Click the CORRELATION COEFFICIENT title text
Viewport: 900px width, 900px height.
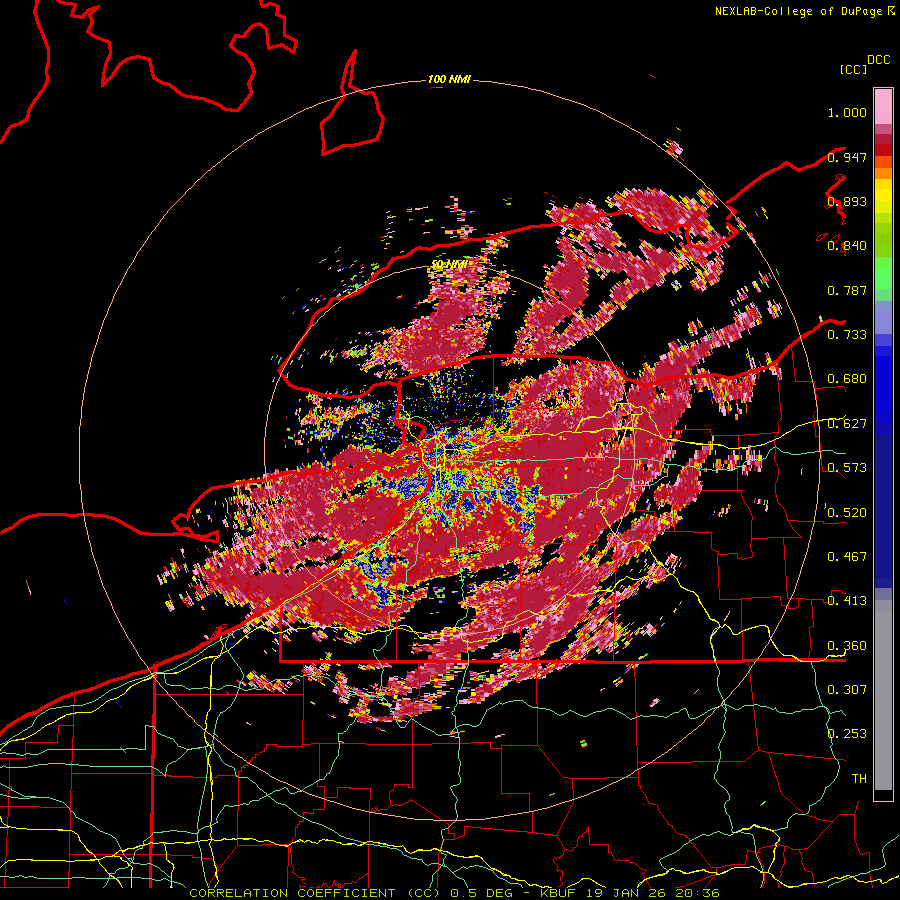coord(292,893)
